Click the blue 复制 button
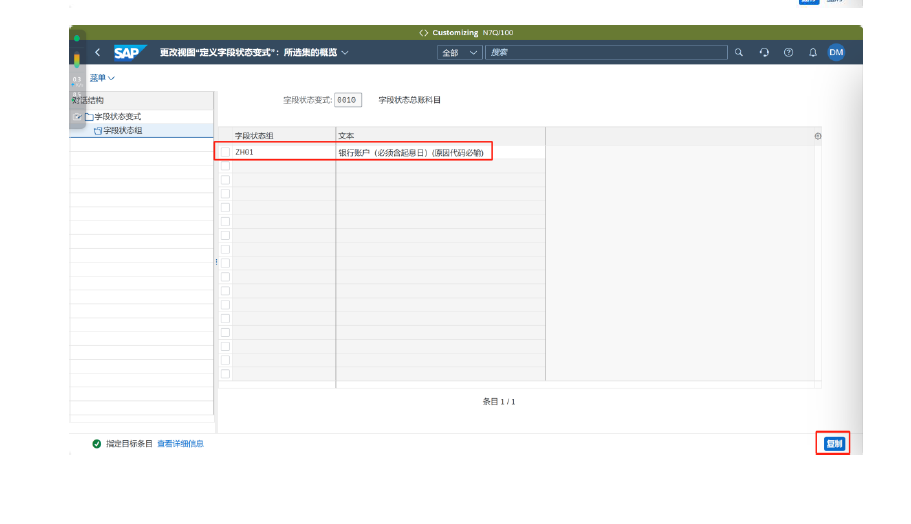Viewport: 911px width, 524px height. coord(833,443)
